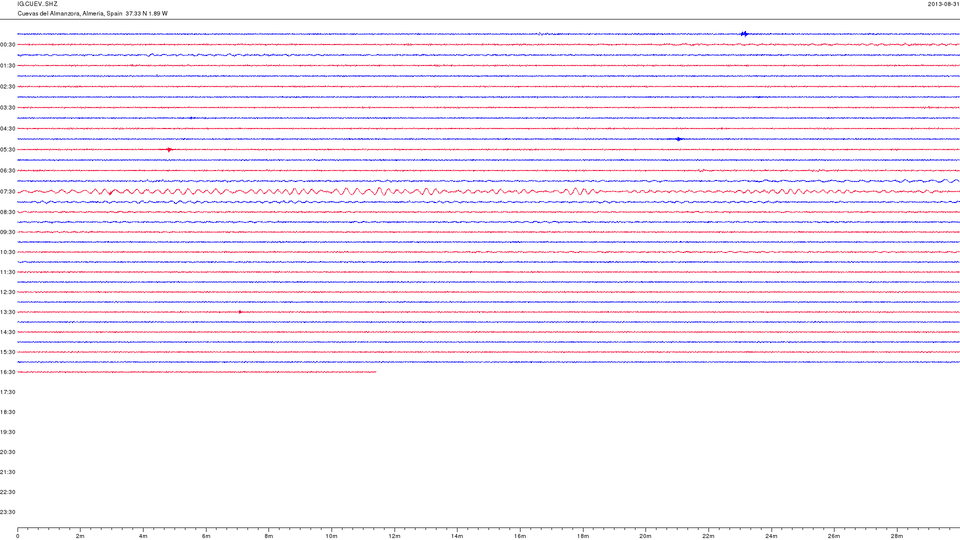The height and width of the screenshot is (540, 960).
Task: Select the 13:30 time row label
Action: 7,312
